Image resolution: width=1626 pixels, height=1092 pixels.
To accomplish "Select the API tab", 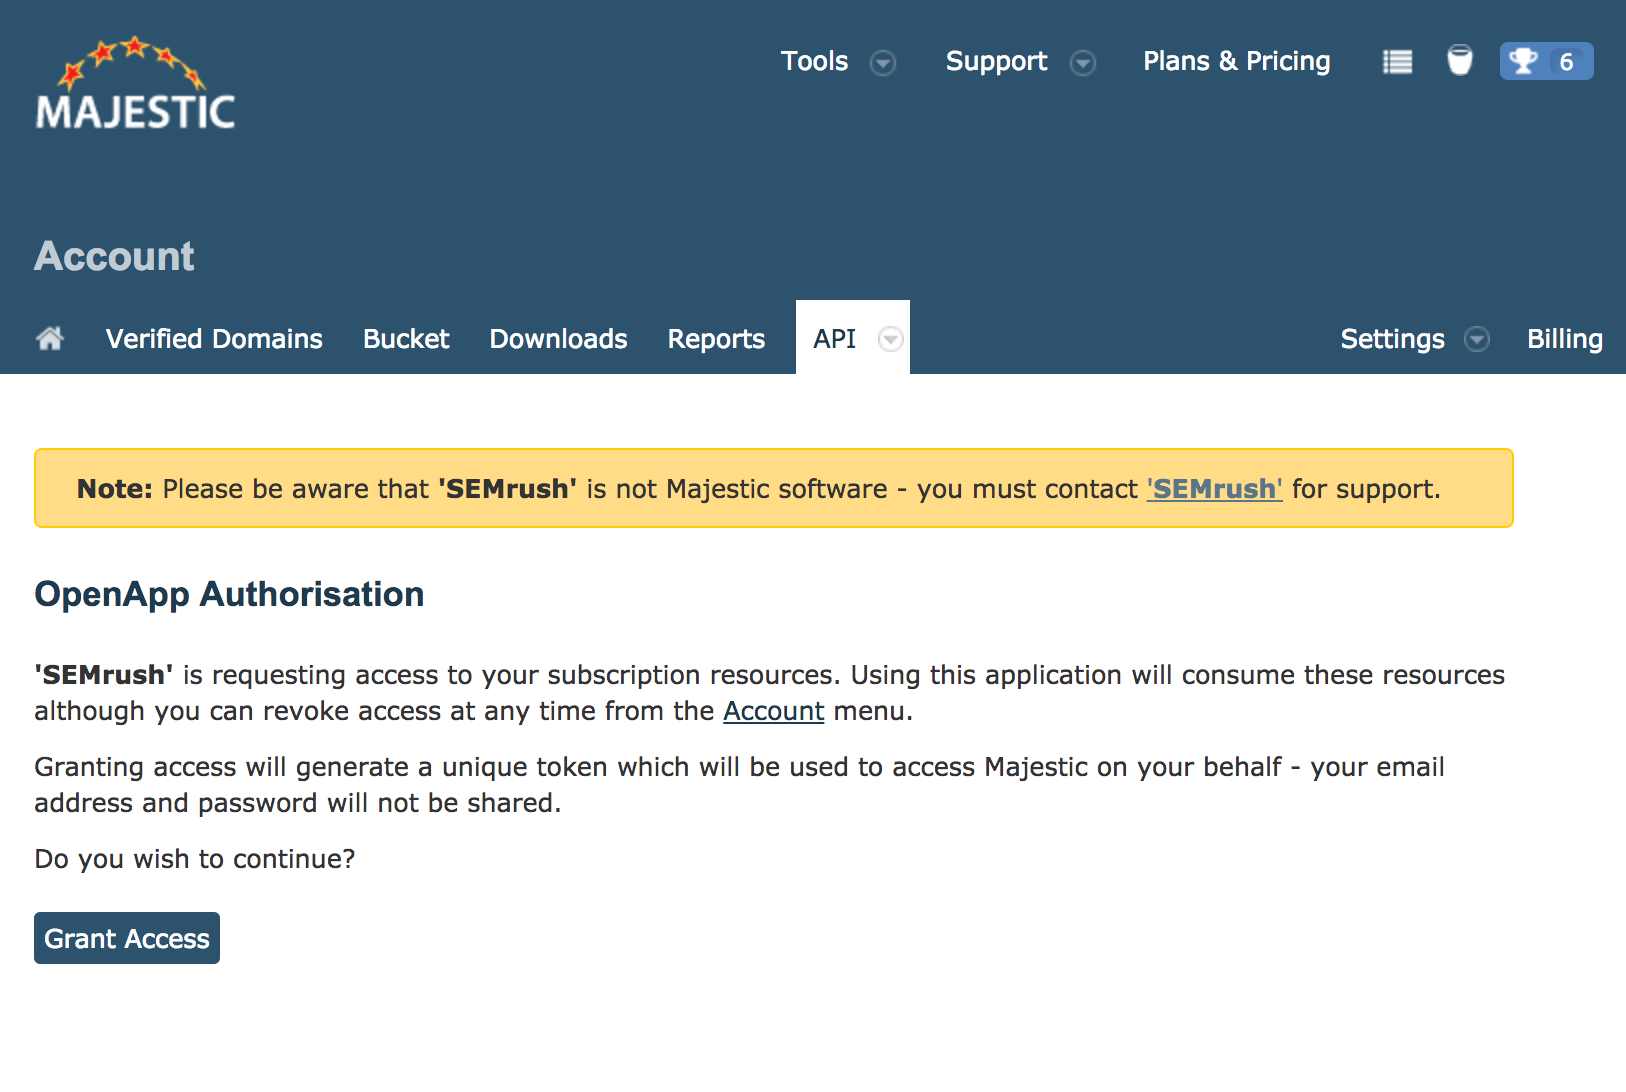I will 834,339.
